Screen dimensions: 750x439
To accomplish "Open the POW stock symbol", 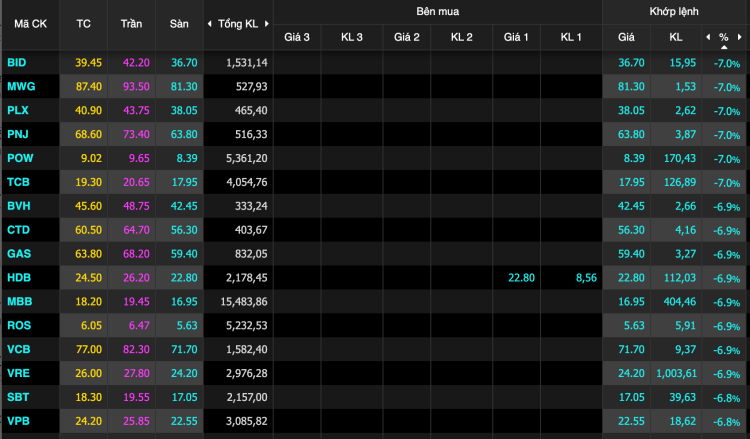I will click(x=20, y=158).
